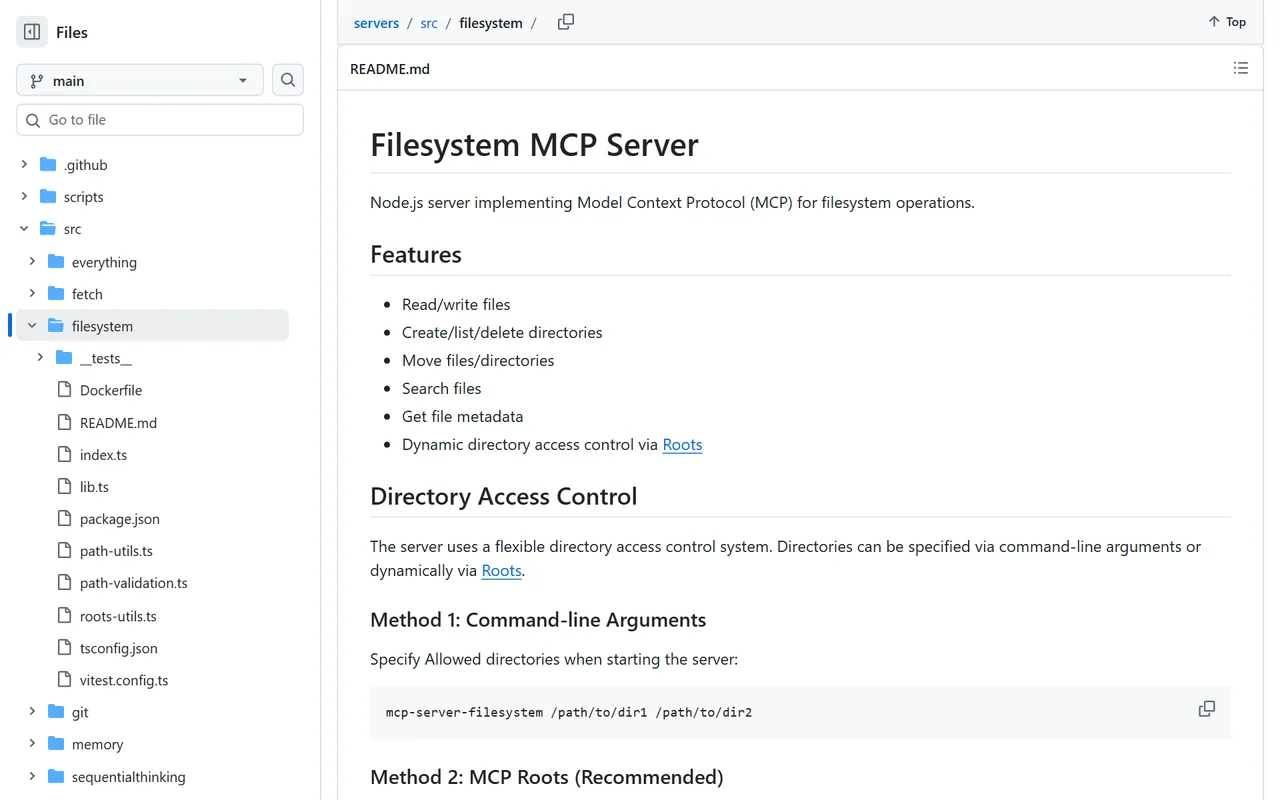Click the lib.ts file icon
This screenshot has height=800, width=1280.
point(64,486)
